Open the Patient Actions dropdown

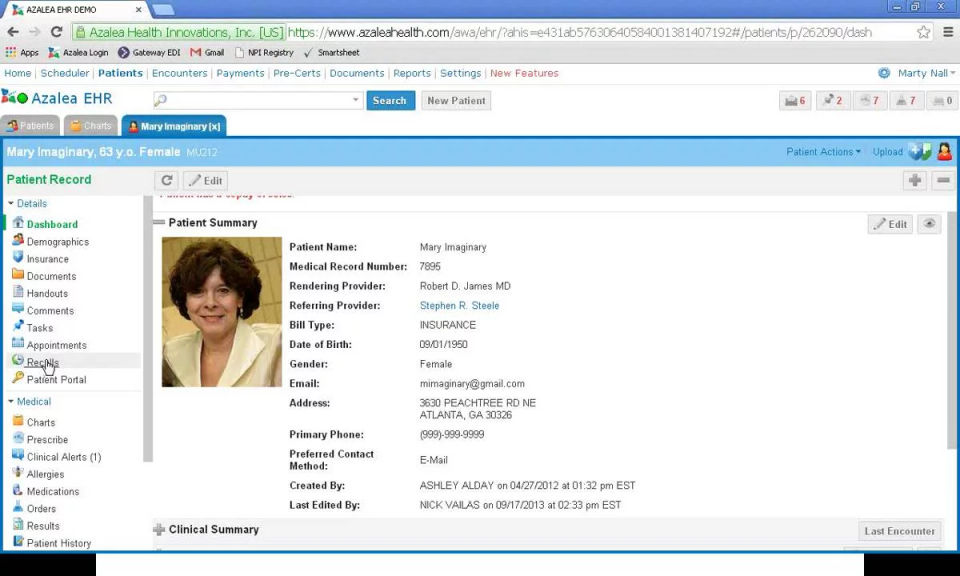(823, 152)
